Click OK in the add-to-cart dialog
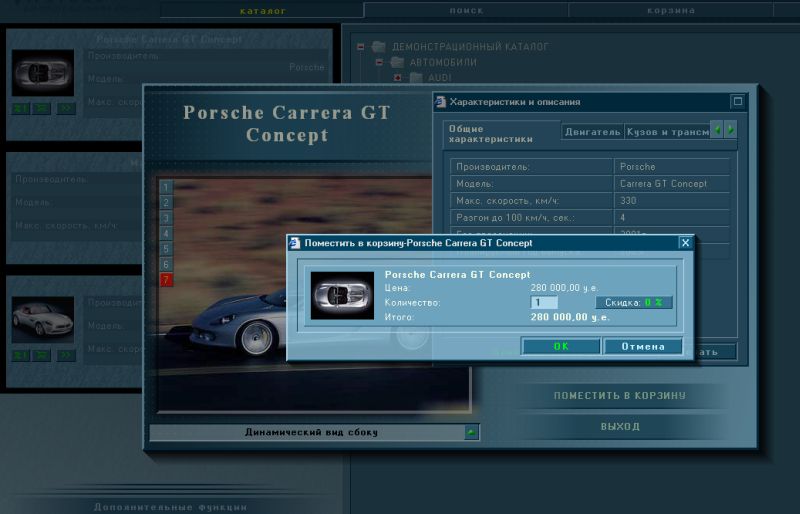The width and height of the screenshot is (800, 514). pyautogui.click(x=560, y=347)
